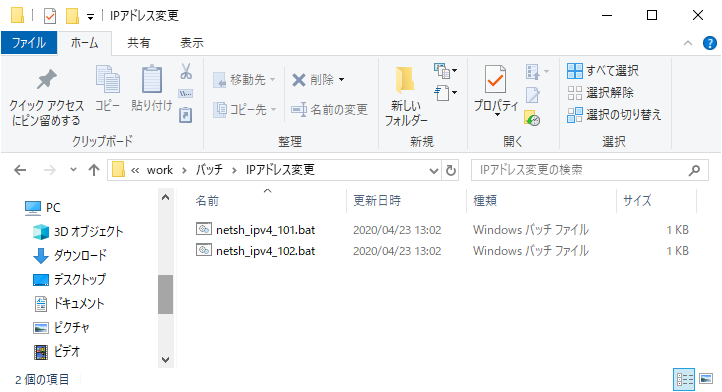Switch to the Home tab
The height and width of the screenshot is (392, 722).
(84, 43)
